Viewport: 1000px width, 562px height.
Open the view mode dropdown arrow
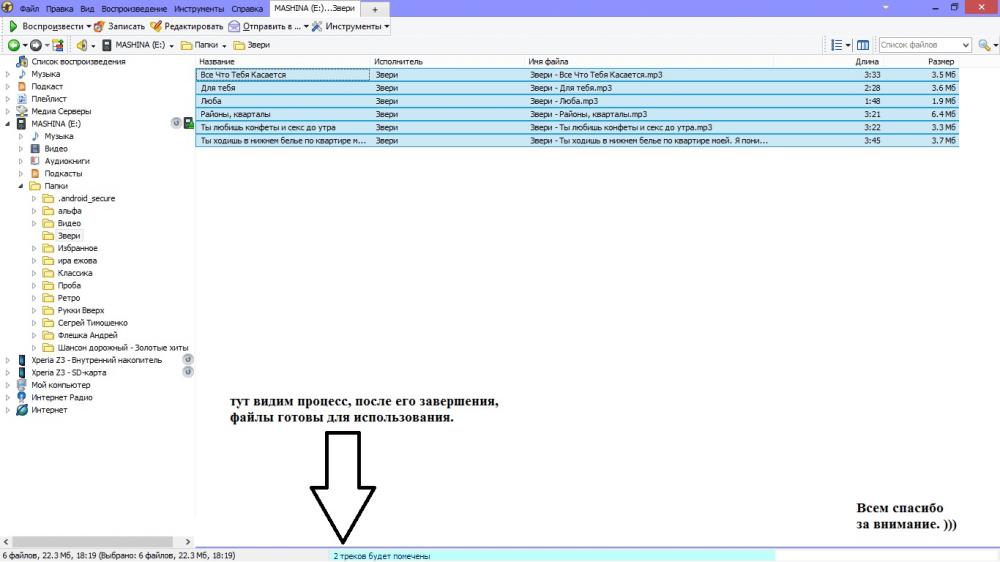[x=848, y=46]
